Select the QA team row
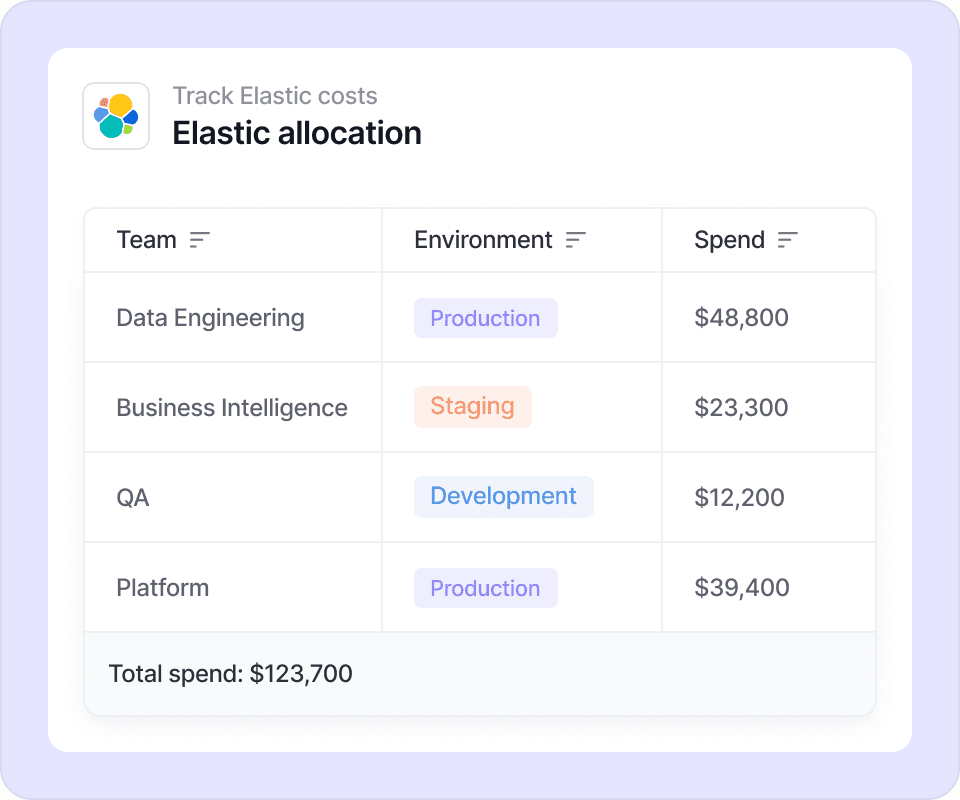This screenshot has height=800, width=960. pyautogui.click(x=133, y=498)
